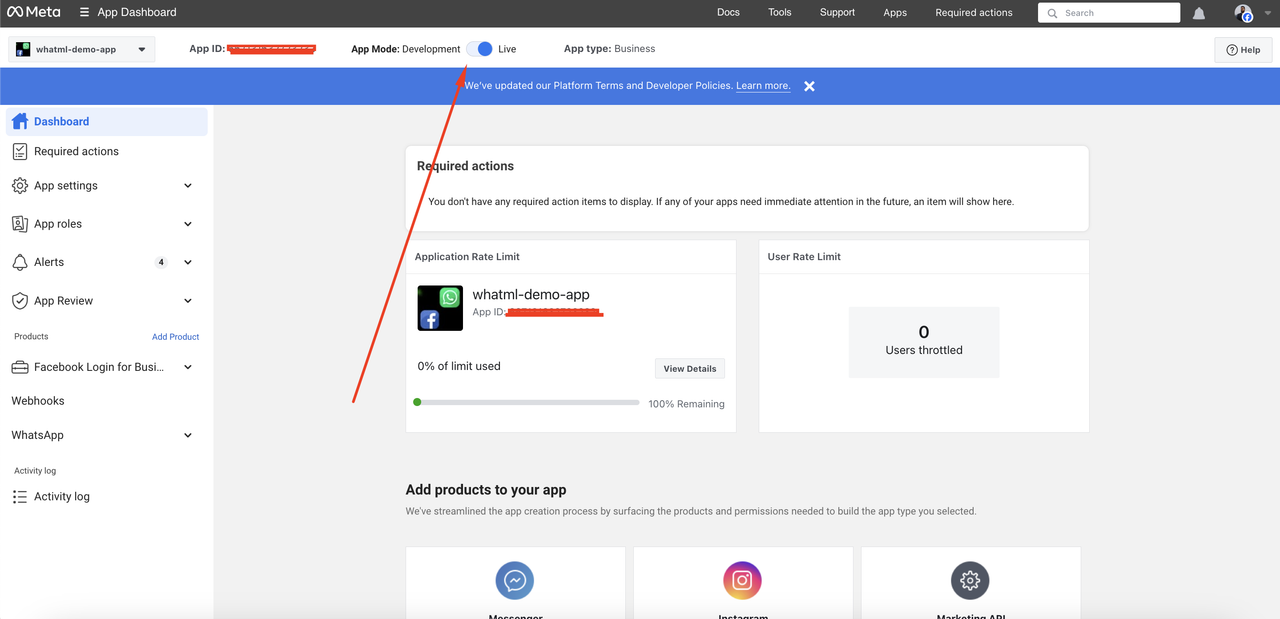
Task: Click the Application Rate Limit heading
Action: (467, 257)
